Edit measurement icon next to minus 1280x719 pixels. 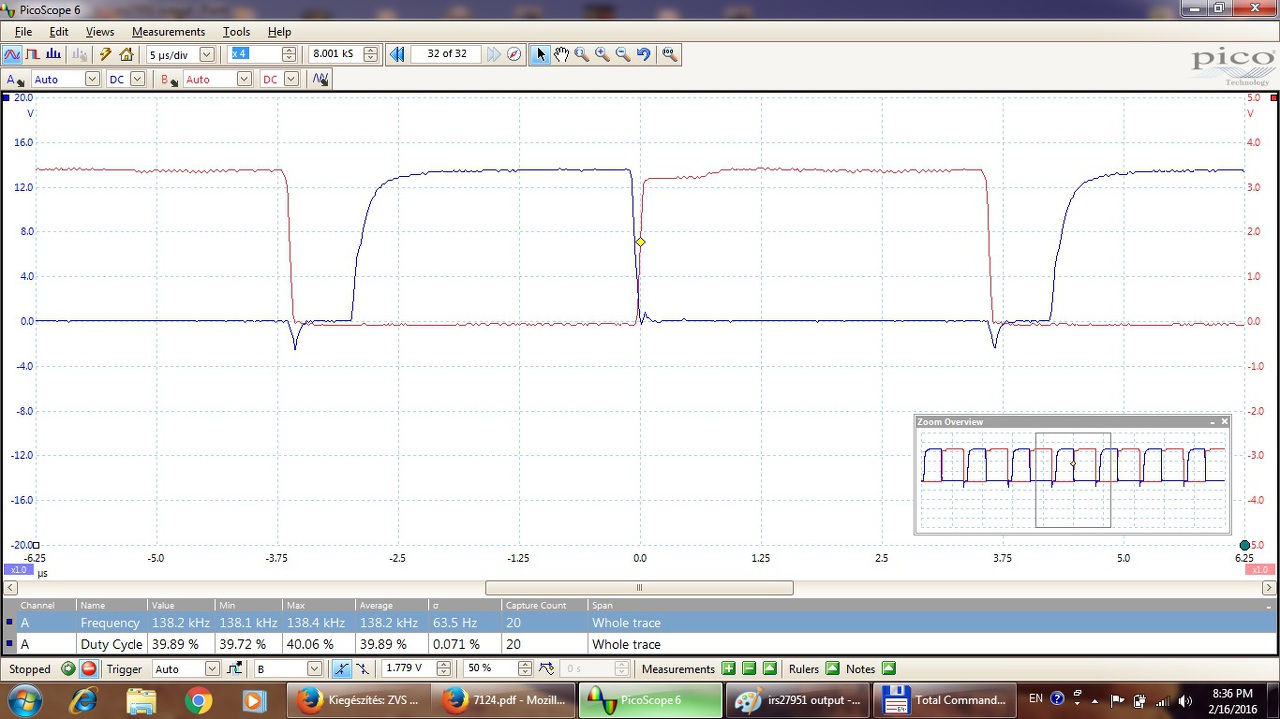pos(770,669)
